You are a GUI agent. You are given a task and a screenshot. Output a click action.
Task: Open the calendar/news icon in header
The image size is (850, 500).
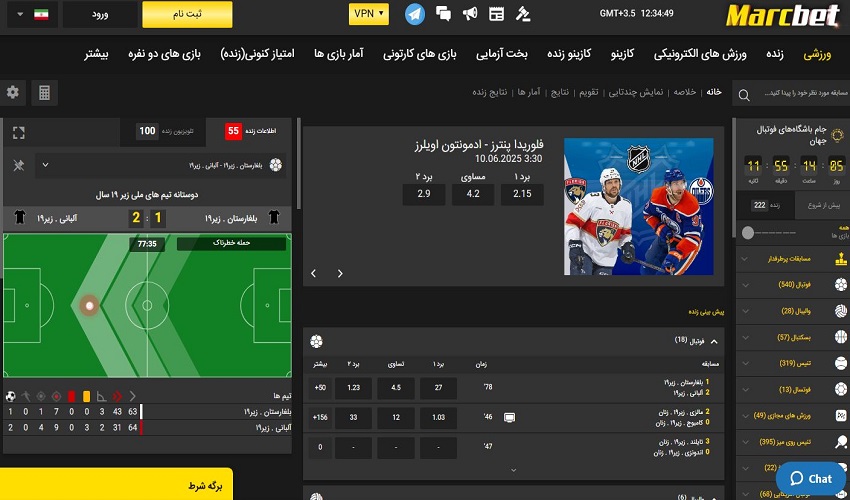pyautogui.click(x=496, y=14)
